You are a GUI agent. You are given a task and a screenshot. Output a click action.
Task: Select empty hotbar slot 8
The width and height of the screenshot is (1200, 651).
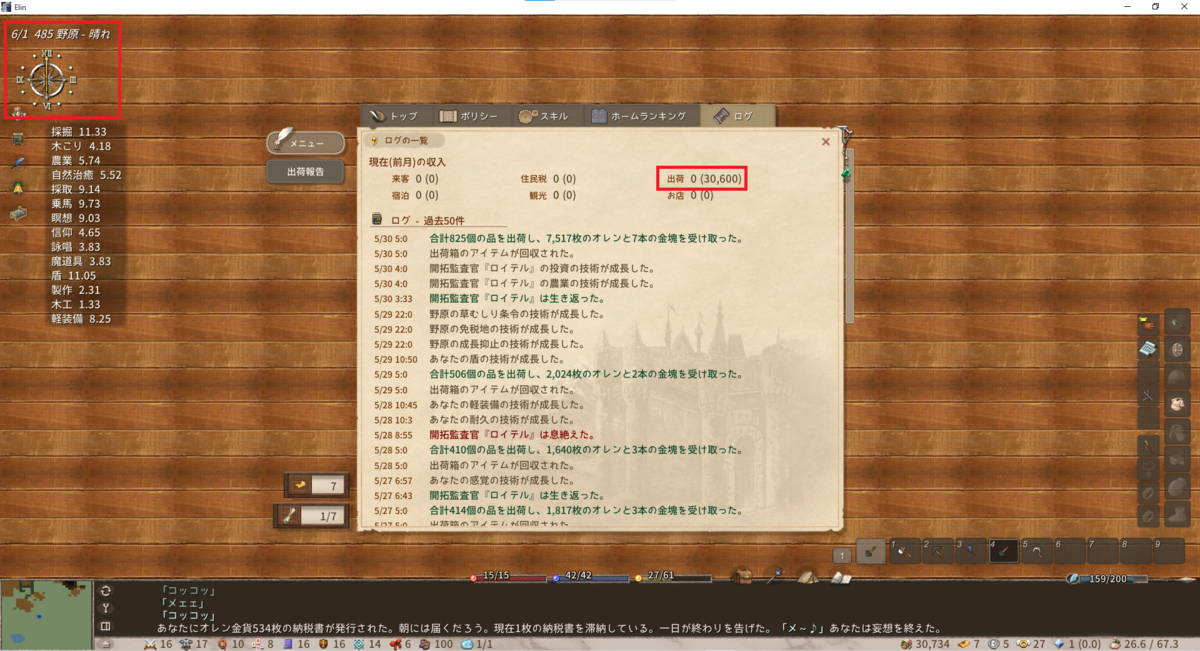pyautogui.click(x=1136, y=549)
